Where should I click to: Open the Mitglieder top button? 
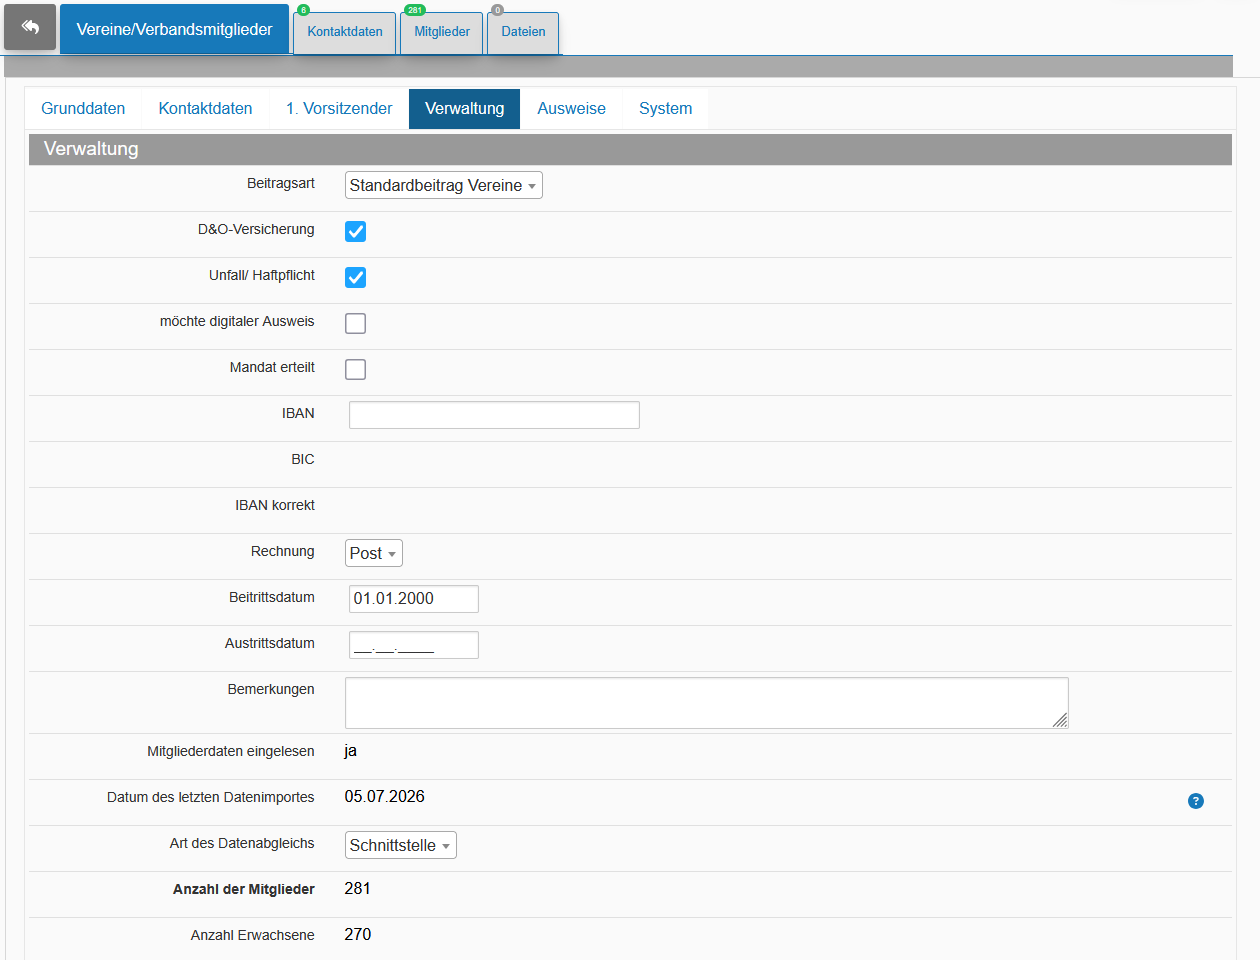click(442, 32)
